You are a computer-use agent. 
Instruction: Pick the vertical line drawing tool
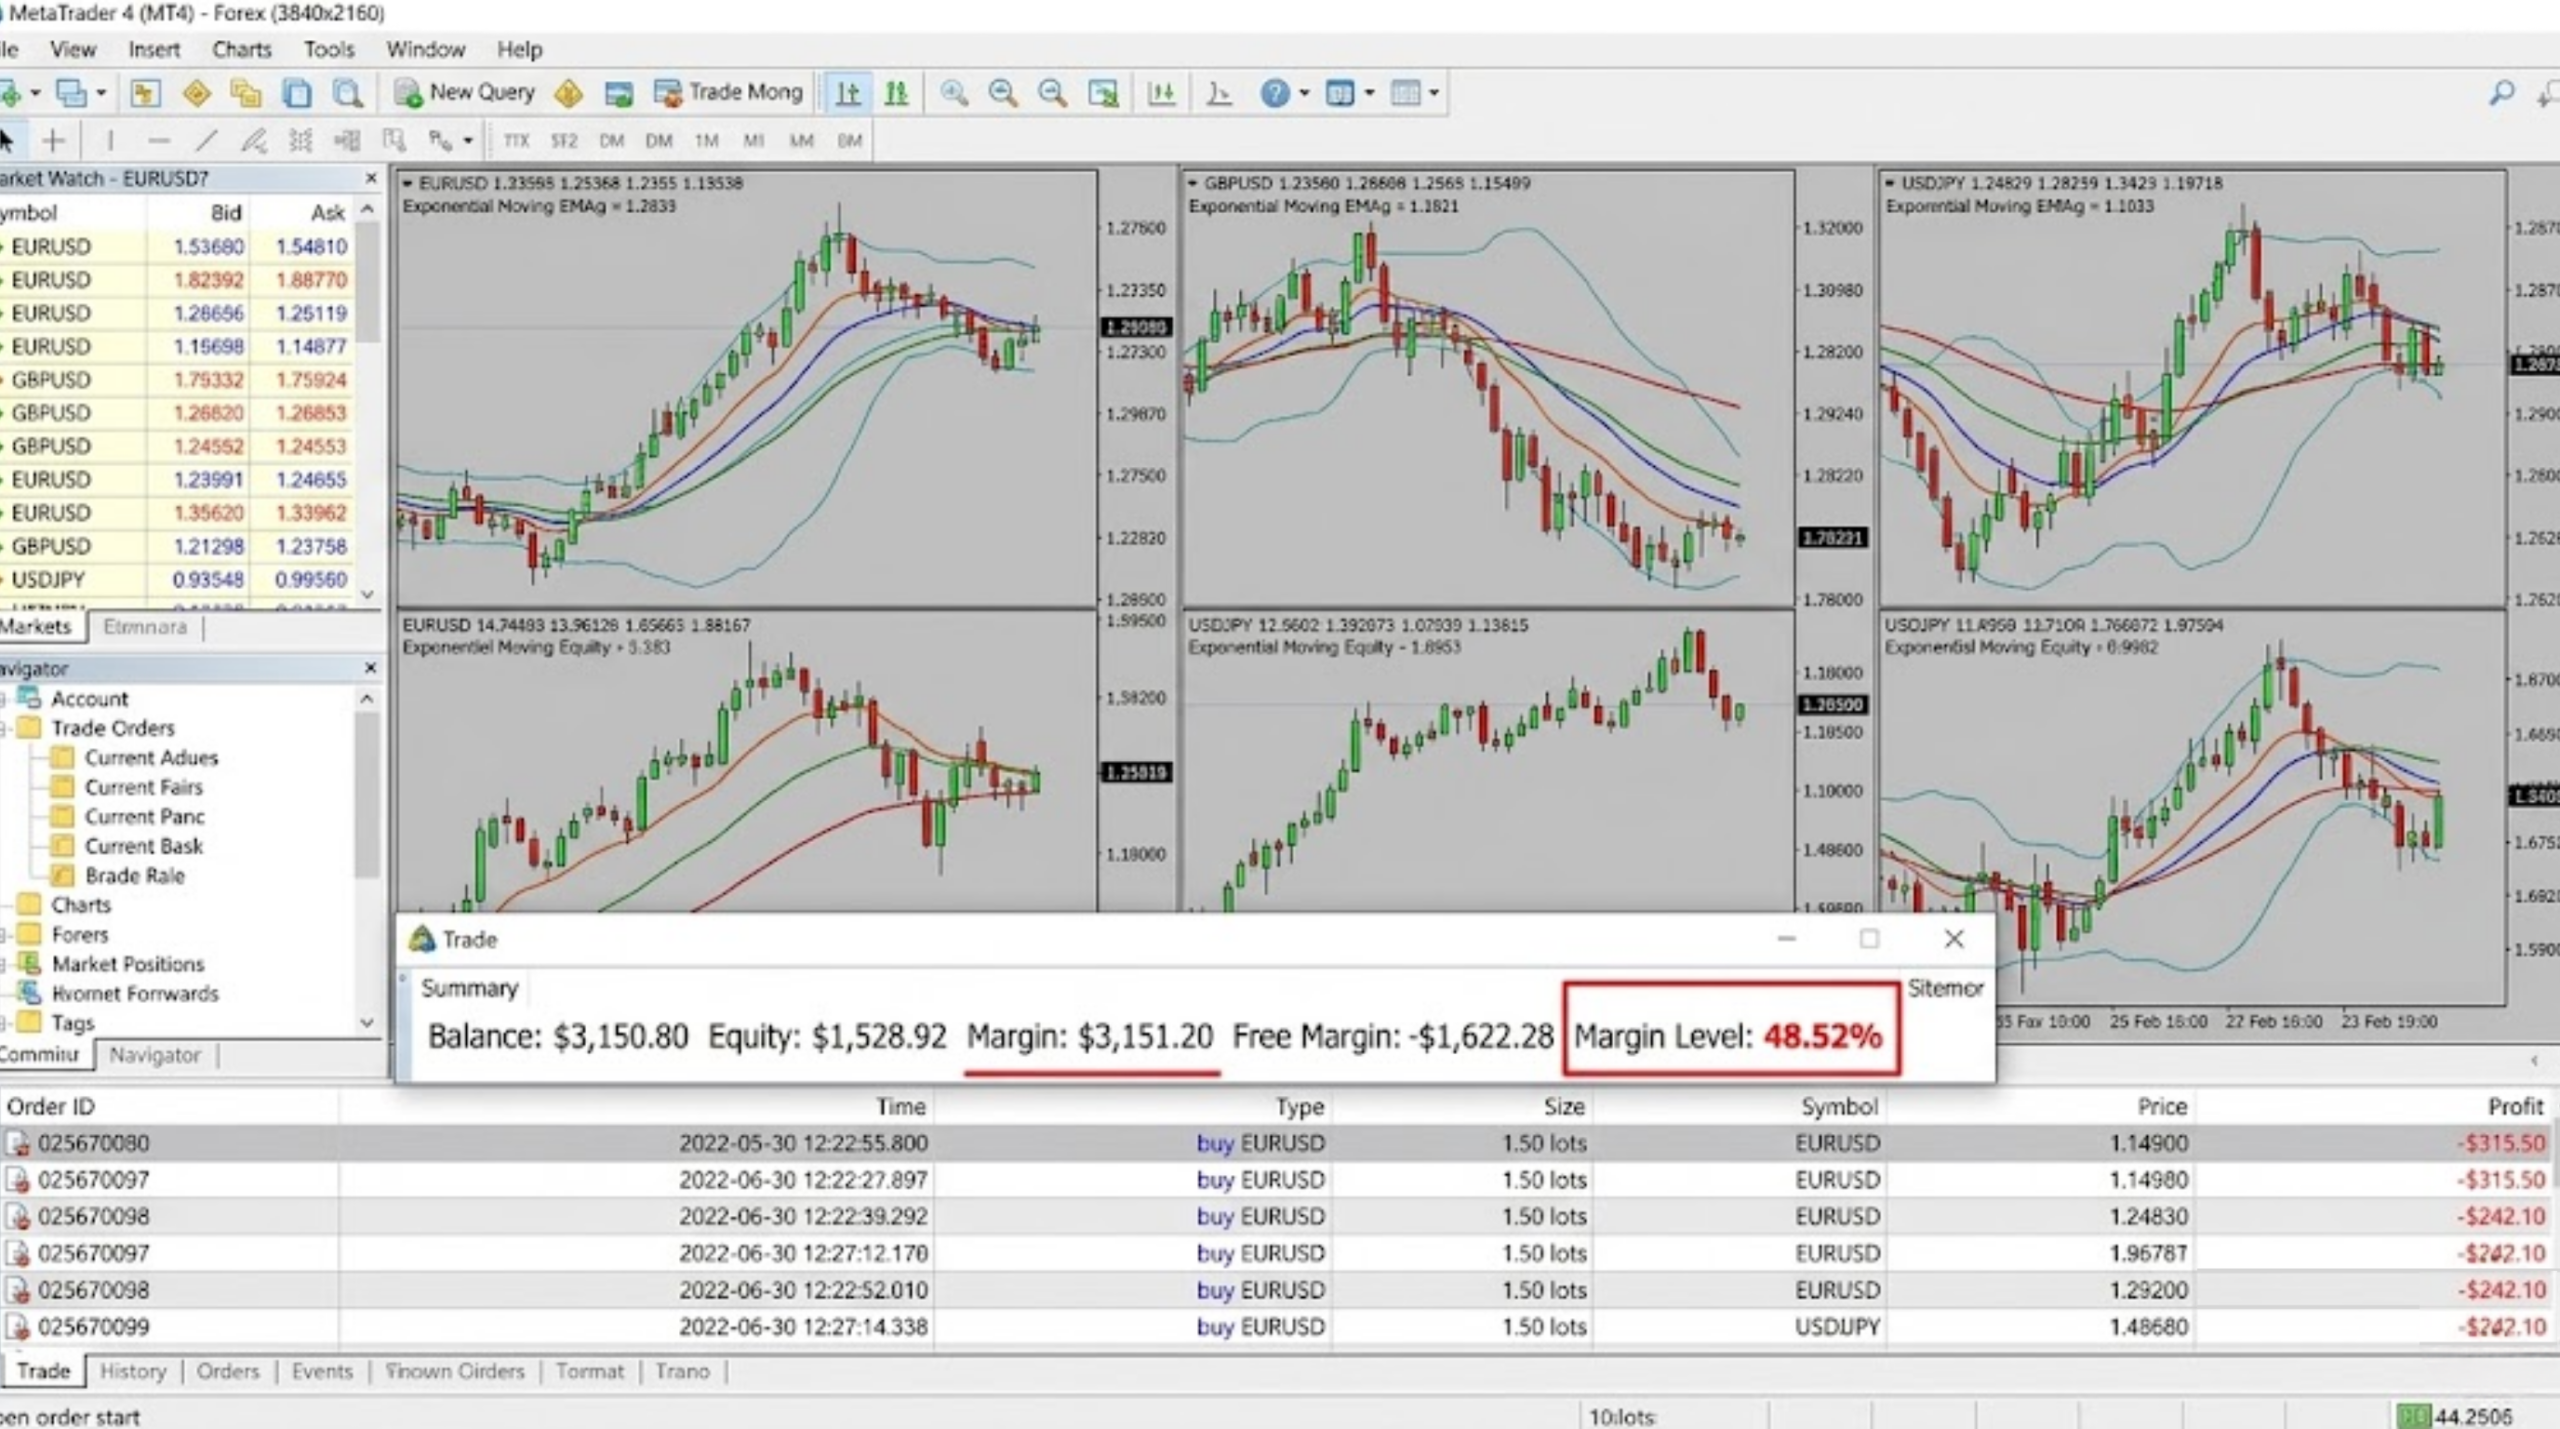[x=110, y=141]
